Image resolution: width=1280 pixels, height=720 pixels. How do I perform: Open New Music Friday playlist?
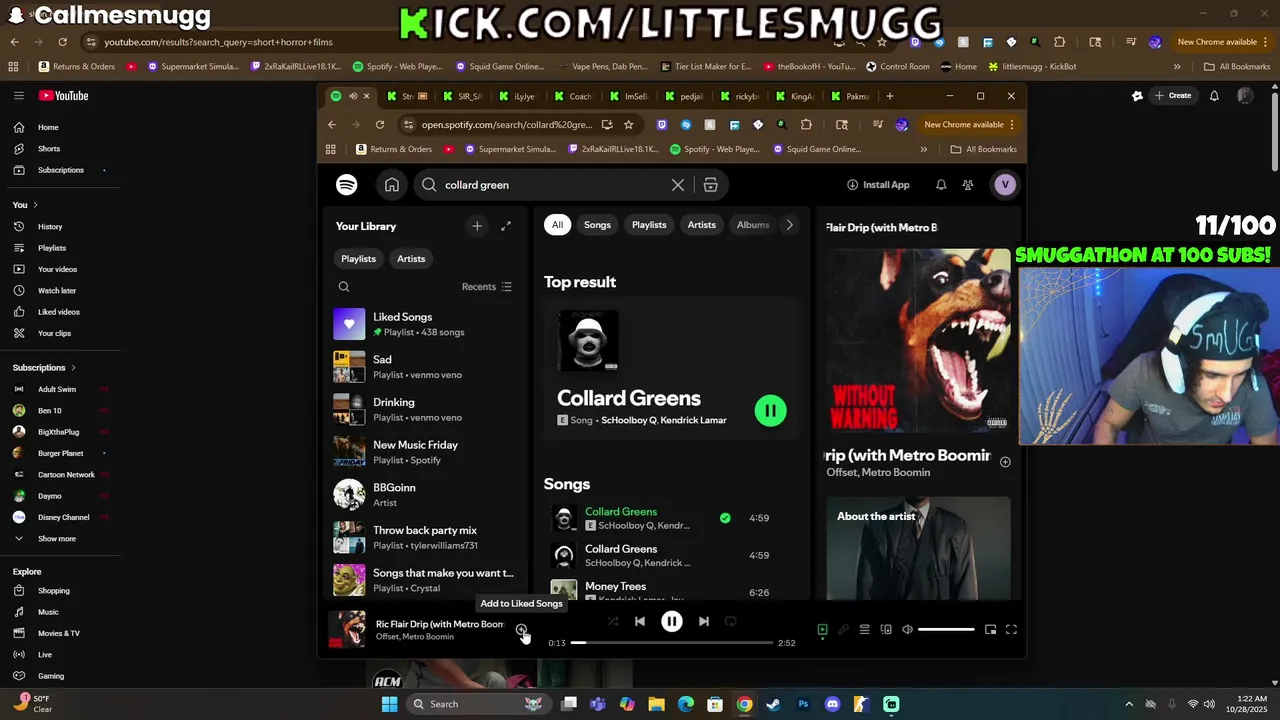coord(424,452)
